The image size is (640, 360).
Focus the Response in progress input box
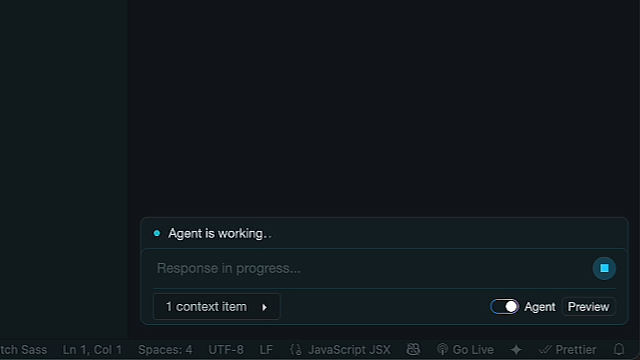(x=371, y=268)
